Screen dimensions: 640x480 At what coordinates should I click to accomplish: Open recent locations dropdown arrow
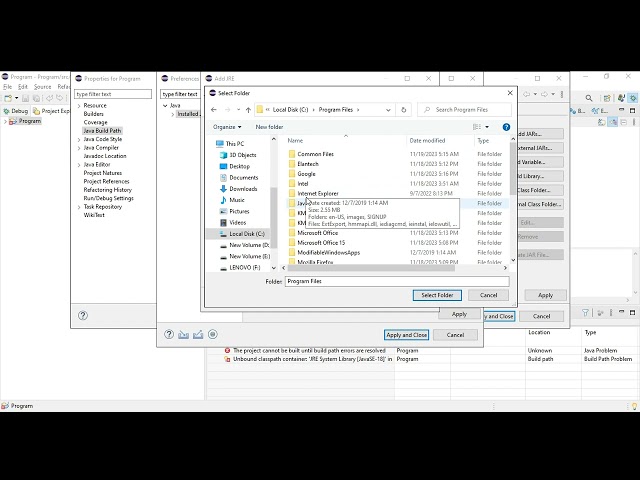click(238, 110)
